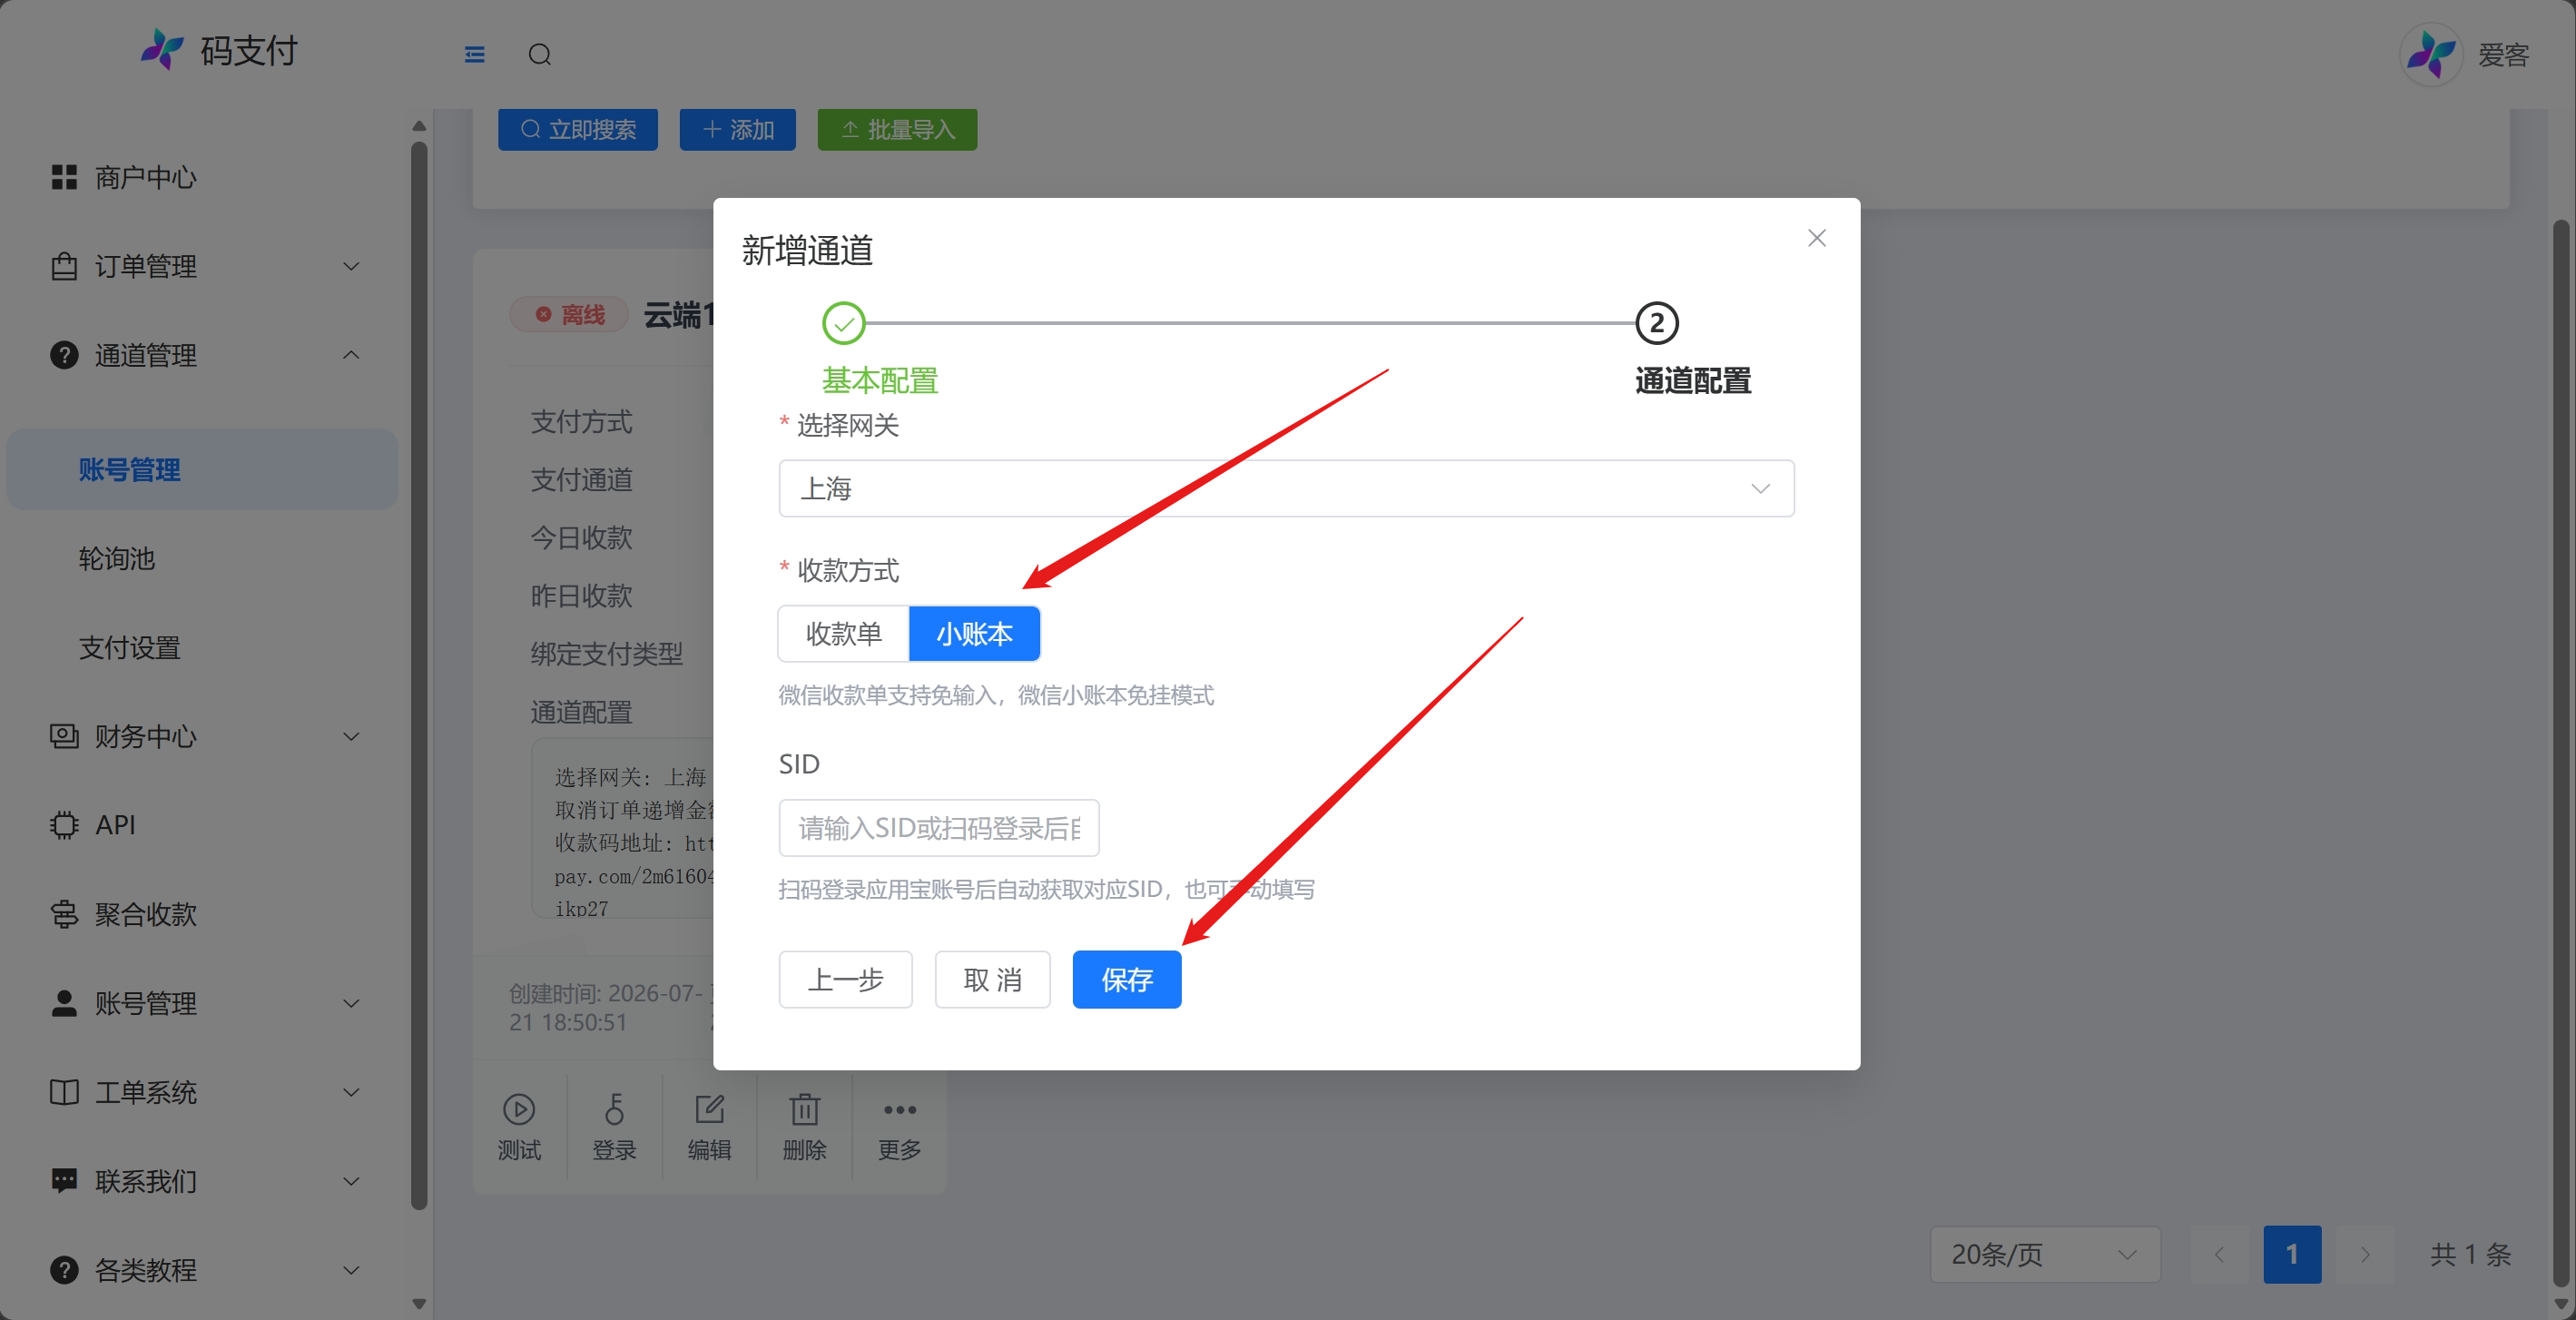Click the 登录 icon on card
Screen dimensions: 2576x1320
tap(614, 1109)
